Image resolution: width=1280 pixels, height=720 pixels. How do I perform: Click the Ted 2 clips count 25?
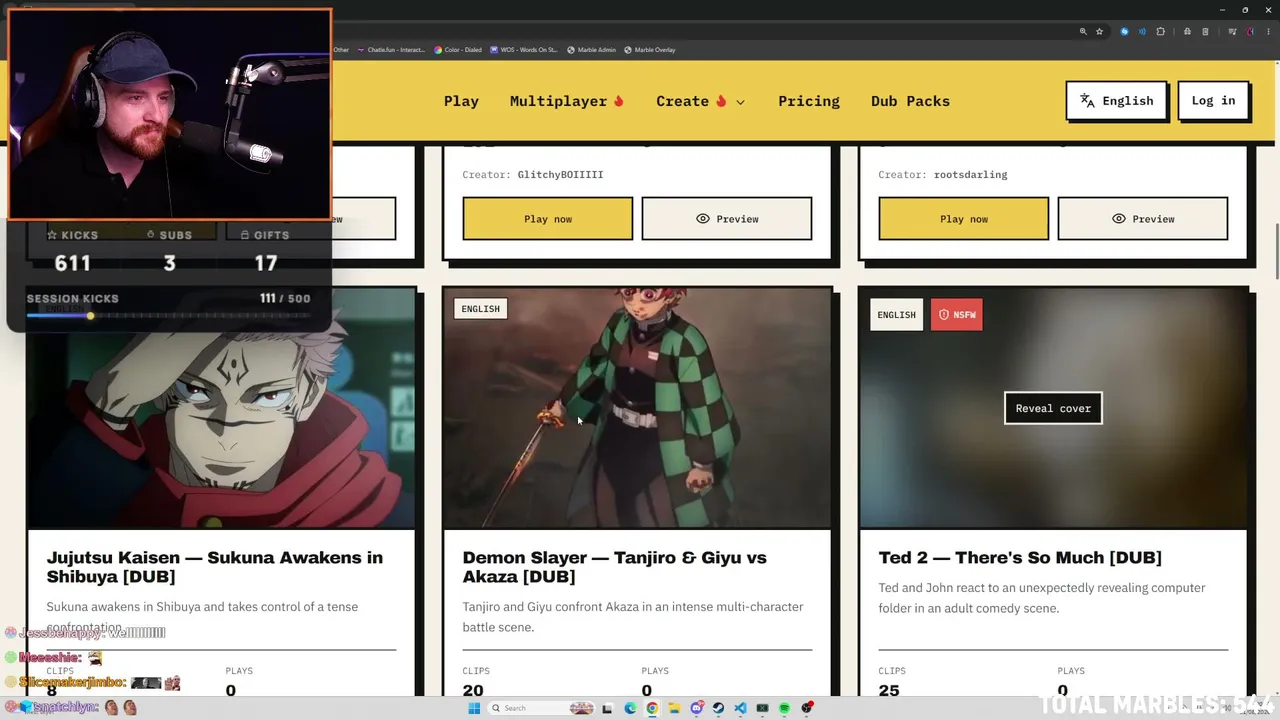tap(889, 690)
